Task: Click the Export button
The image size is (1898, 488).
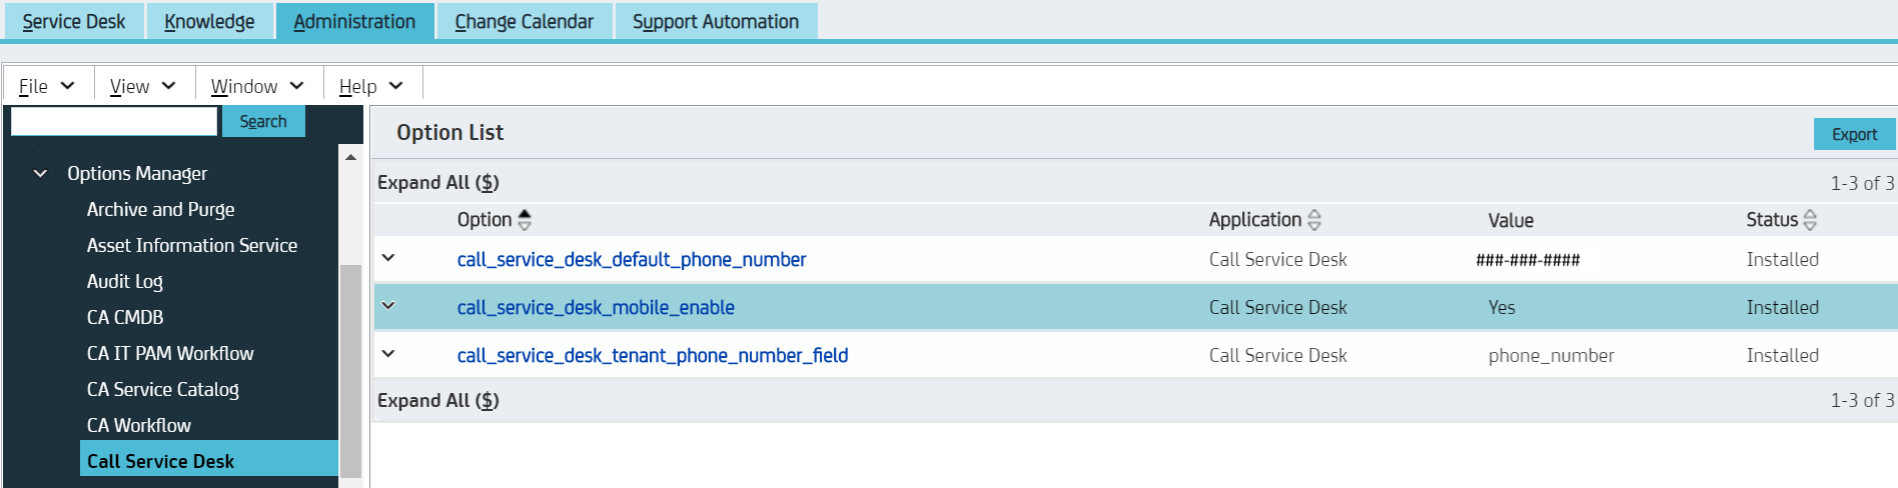Action: click(1853, 134)
